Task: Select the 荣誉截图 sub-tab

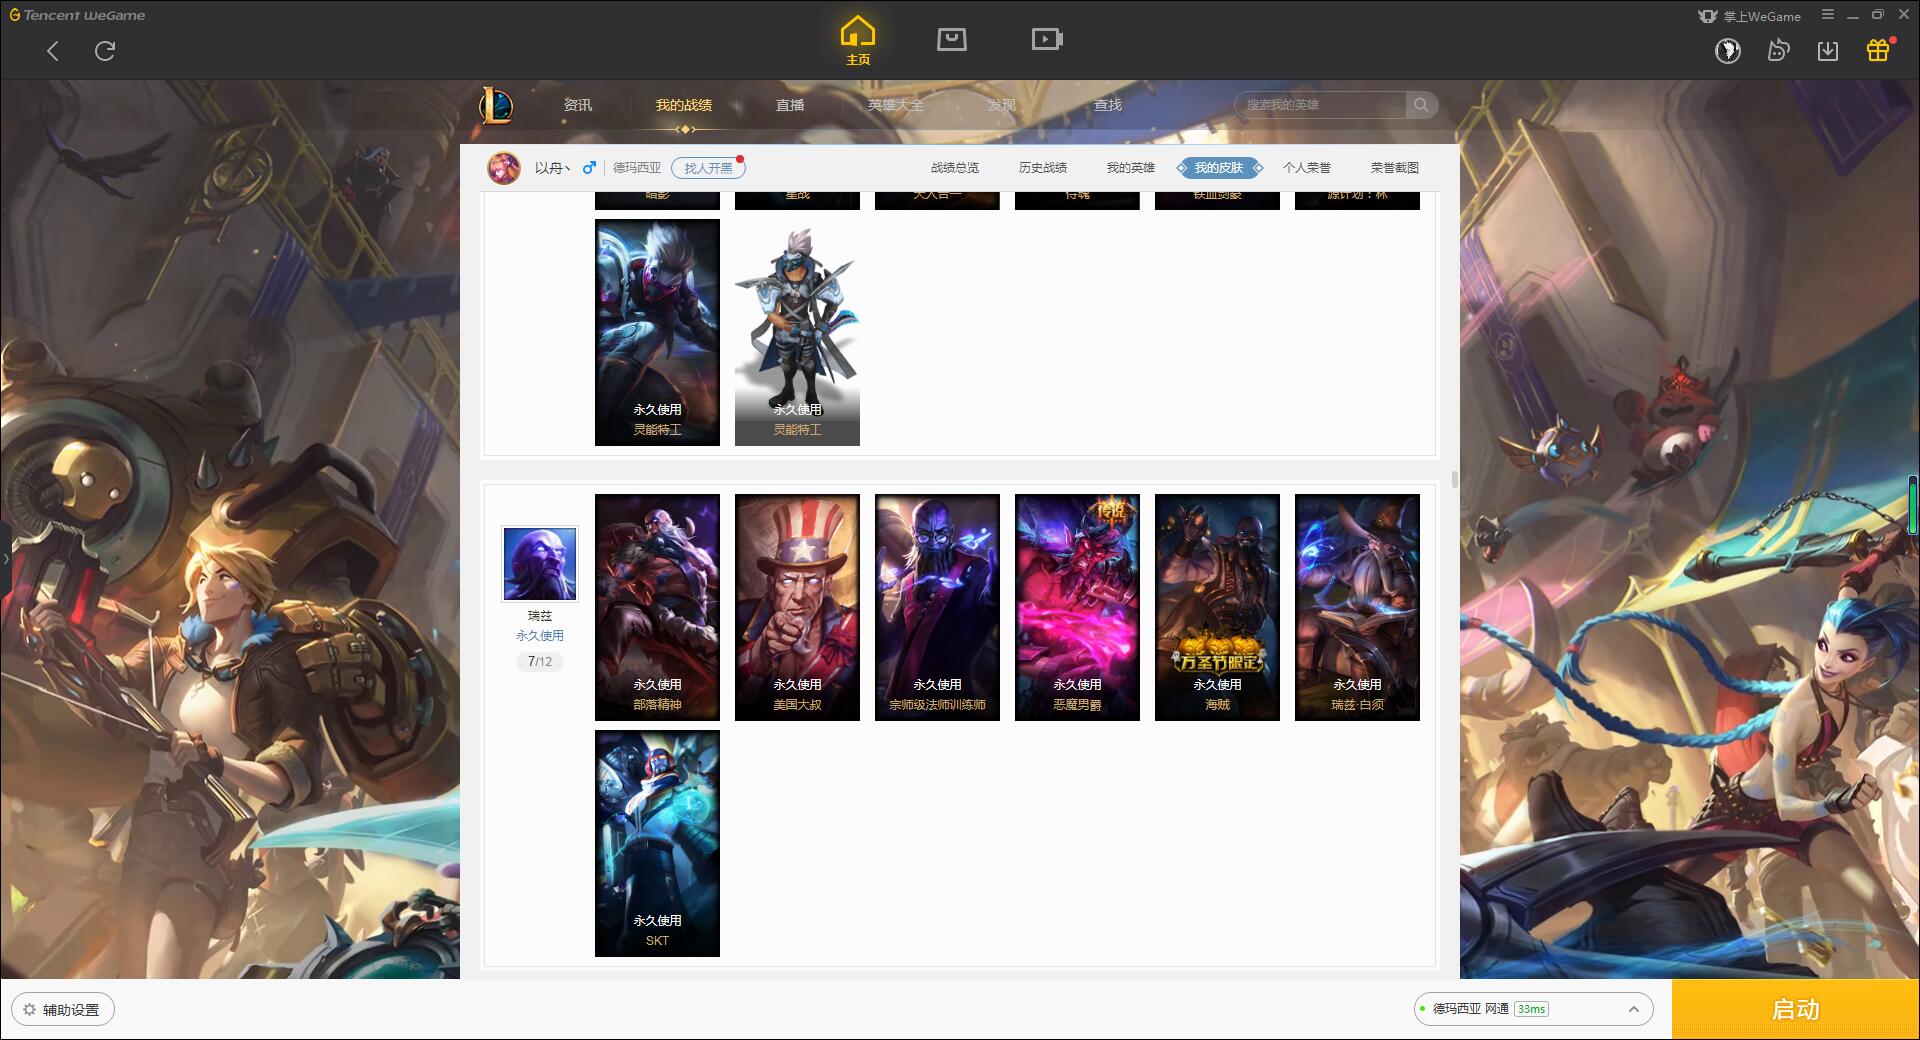Action: (x=1395, y=168)
